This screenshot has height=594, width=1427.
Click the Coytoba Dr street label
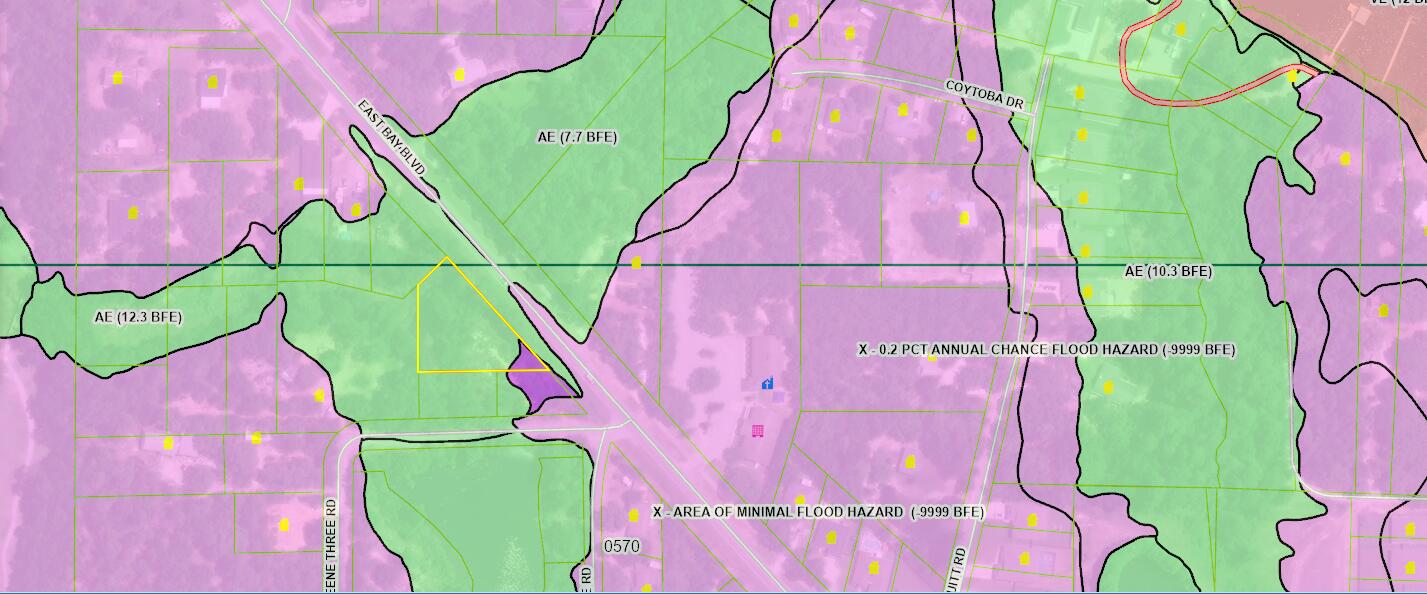point(986,94)
